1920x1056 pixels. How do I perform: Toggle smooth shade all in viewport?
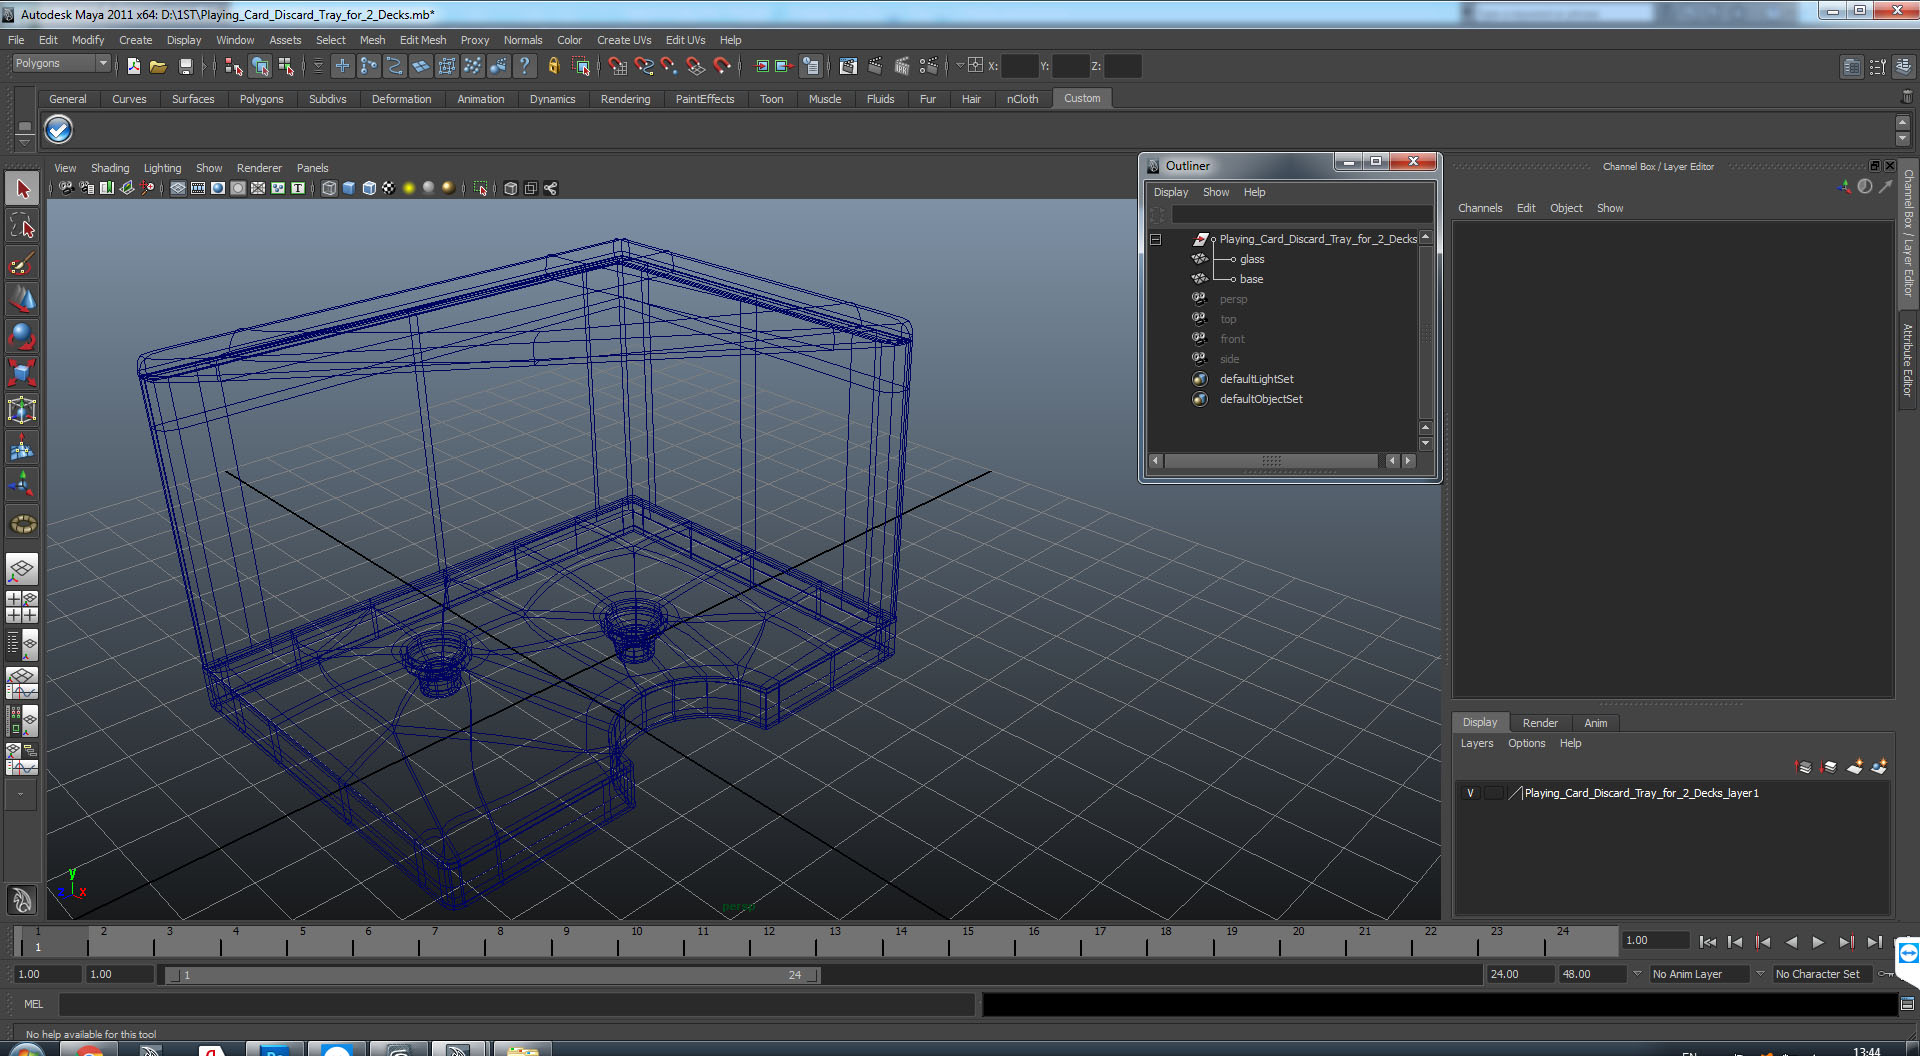pos(349,188)
